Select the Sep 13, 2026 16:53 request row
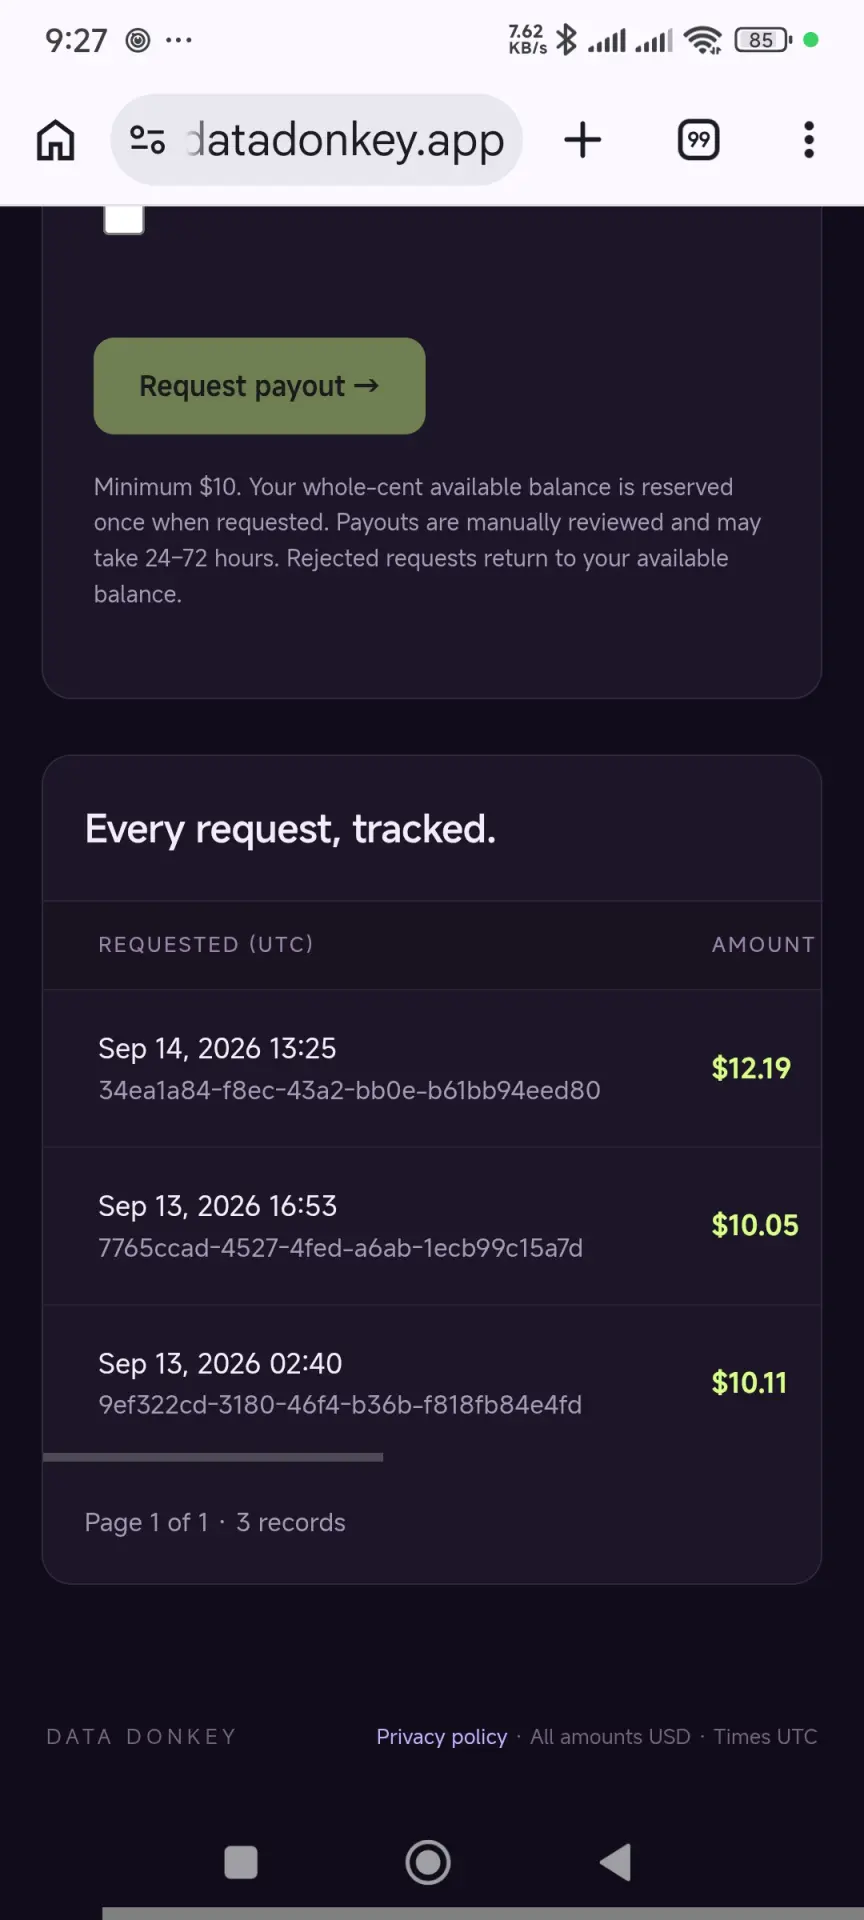The width and height of the screenshot is (864, 1920). (x=432, y=1226)
